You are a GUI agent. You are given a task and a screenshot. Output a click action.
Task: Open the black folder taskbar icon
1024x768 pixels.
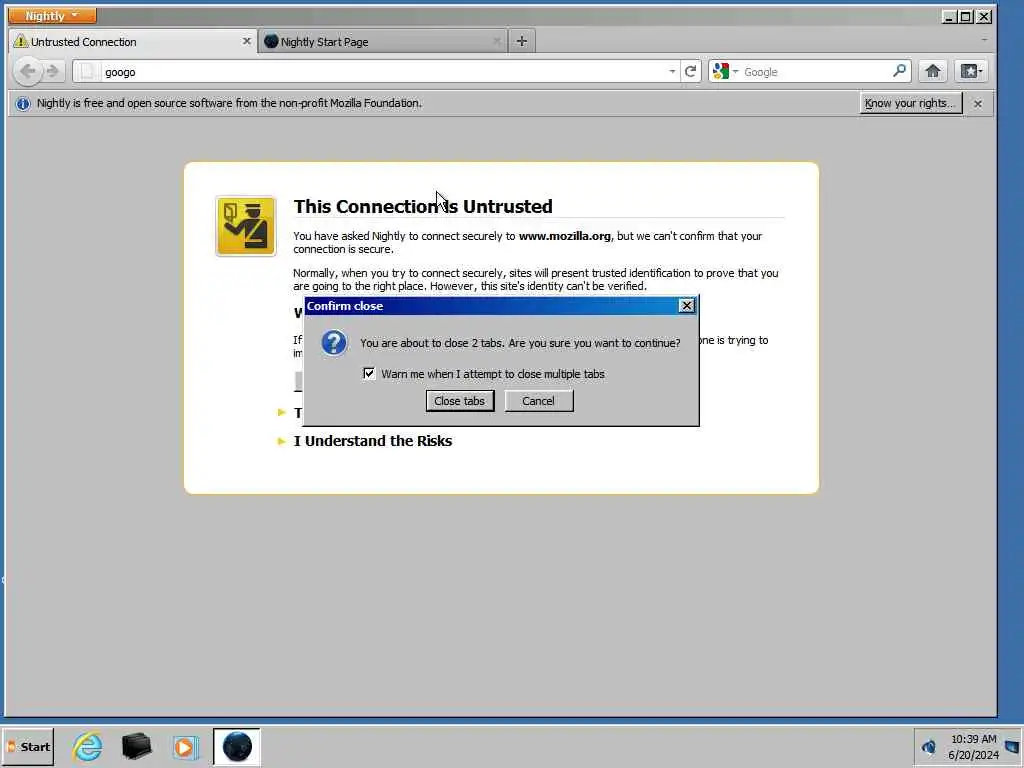(x=136, y=746)
